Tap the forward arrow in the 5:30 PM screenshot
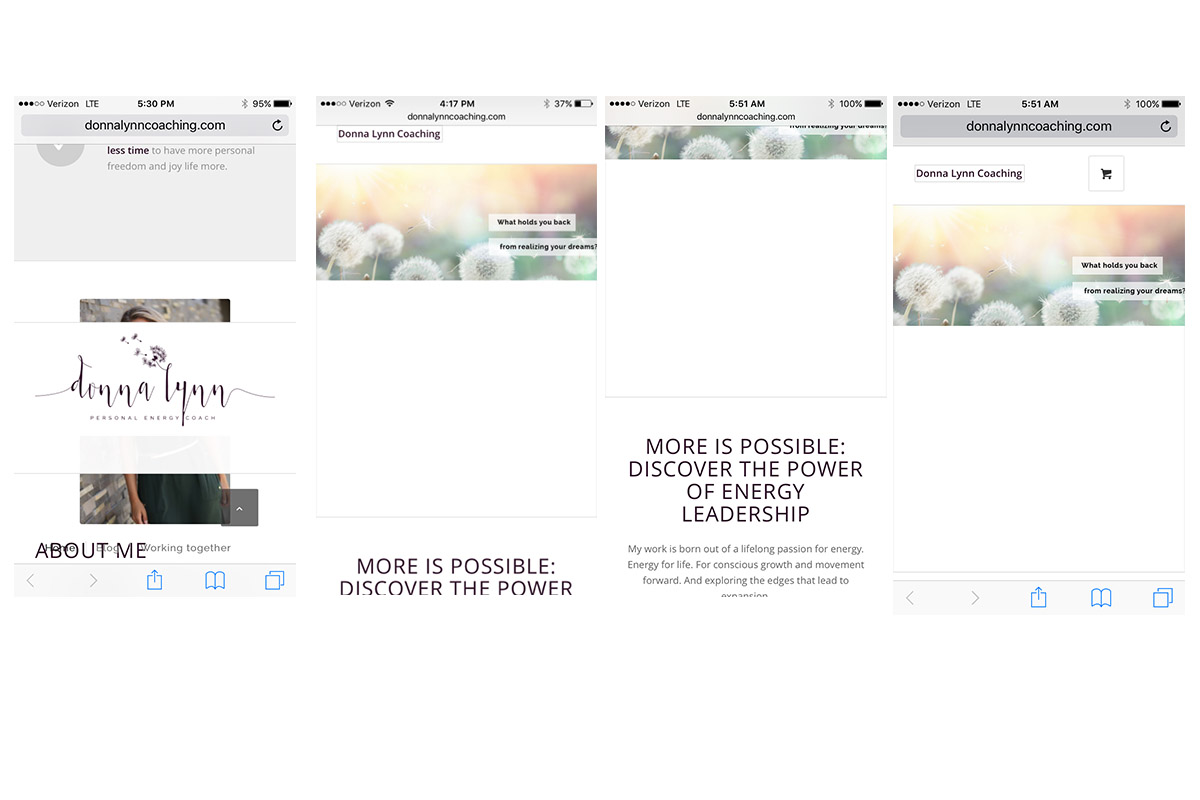 tap(93, 581)
